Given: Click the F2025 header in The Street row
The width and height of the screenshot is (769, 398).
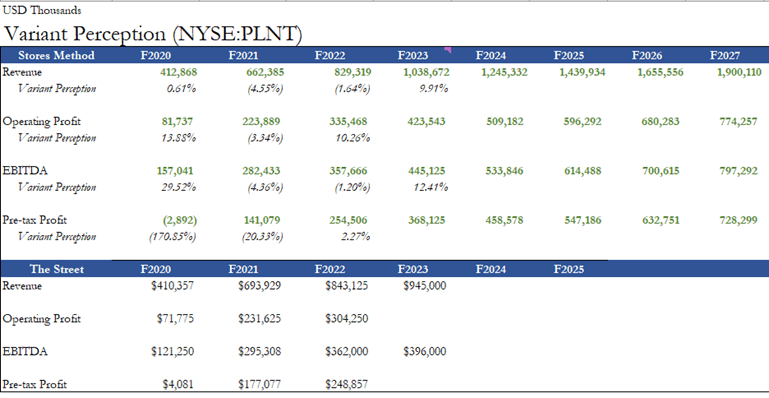Looking at the screenshot, I should click(569, 269).
